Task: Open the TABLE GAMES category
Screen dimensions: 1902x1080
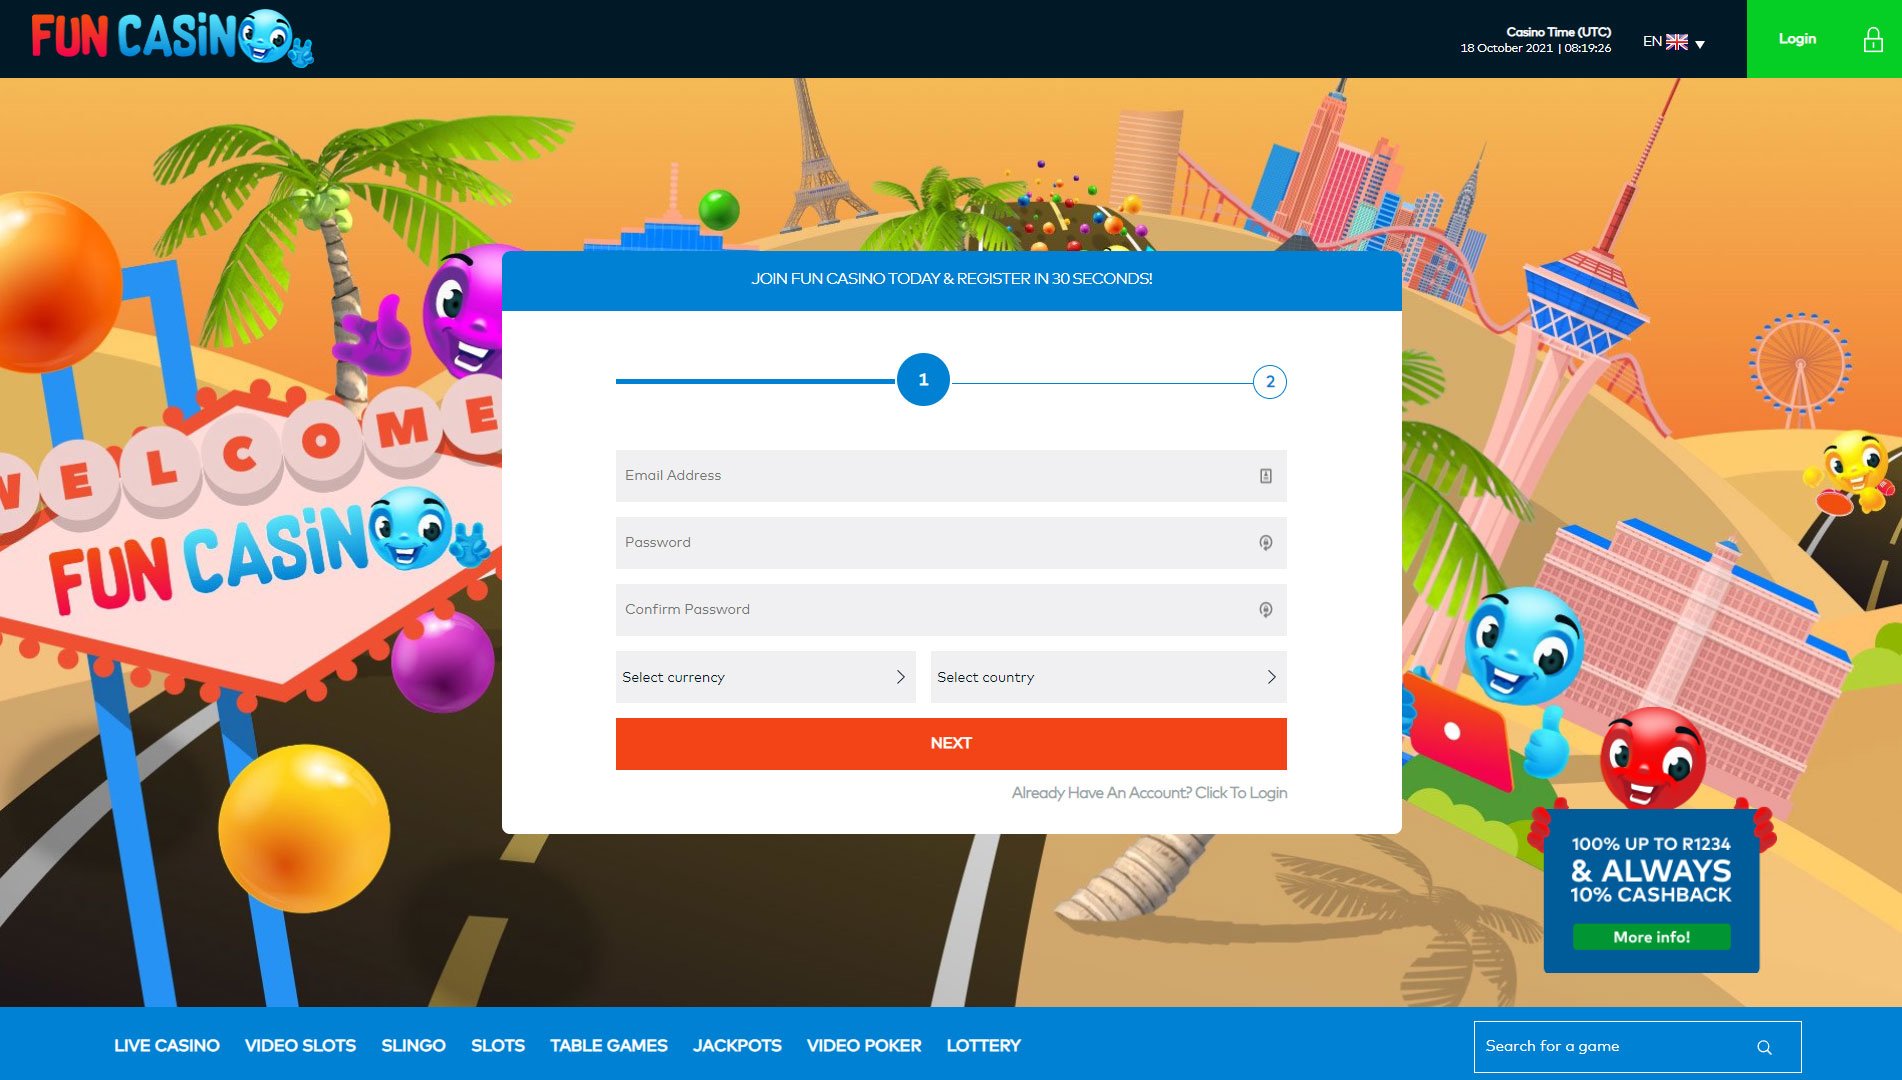Action: 609,1046
